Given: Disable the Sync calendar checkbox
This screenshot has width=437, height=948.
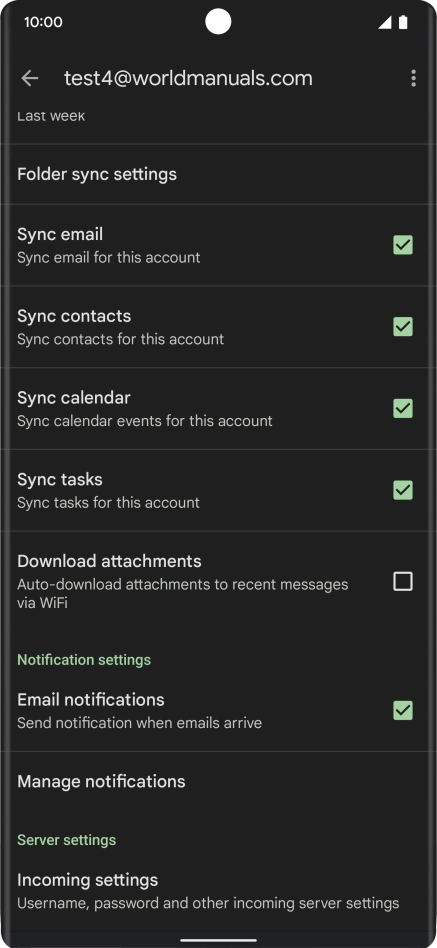Looking at the screenshot, I should (403, 408).
